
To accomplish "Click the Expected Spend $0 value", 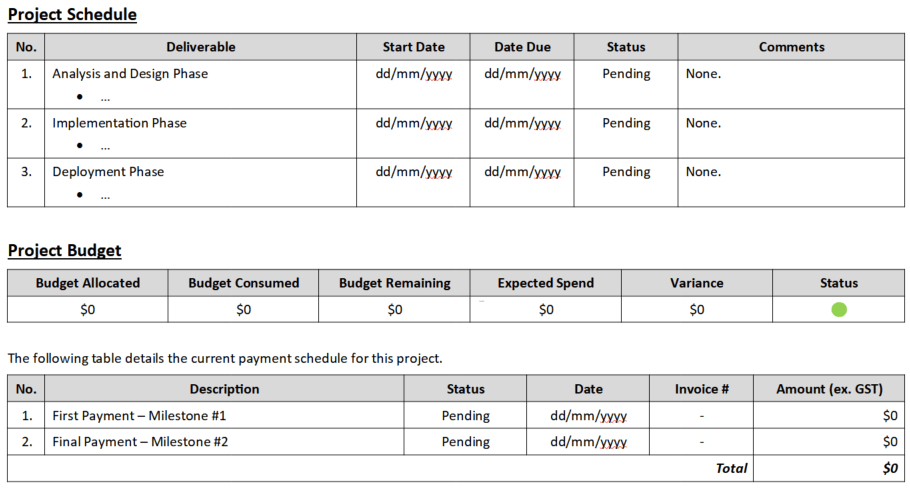I will click(546, 310).
